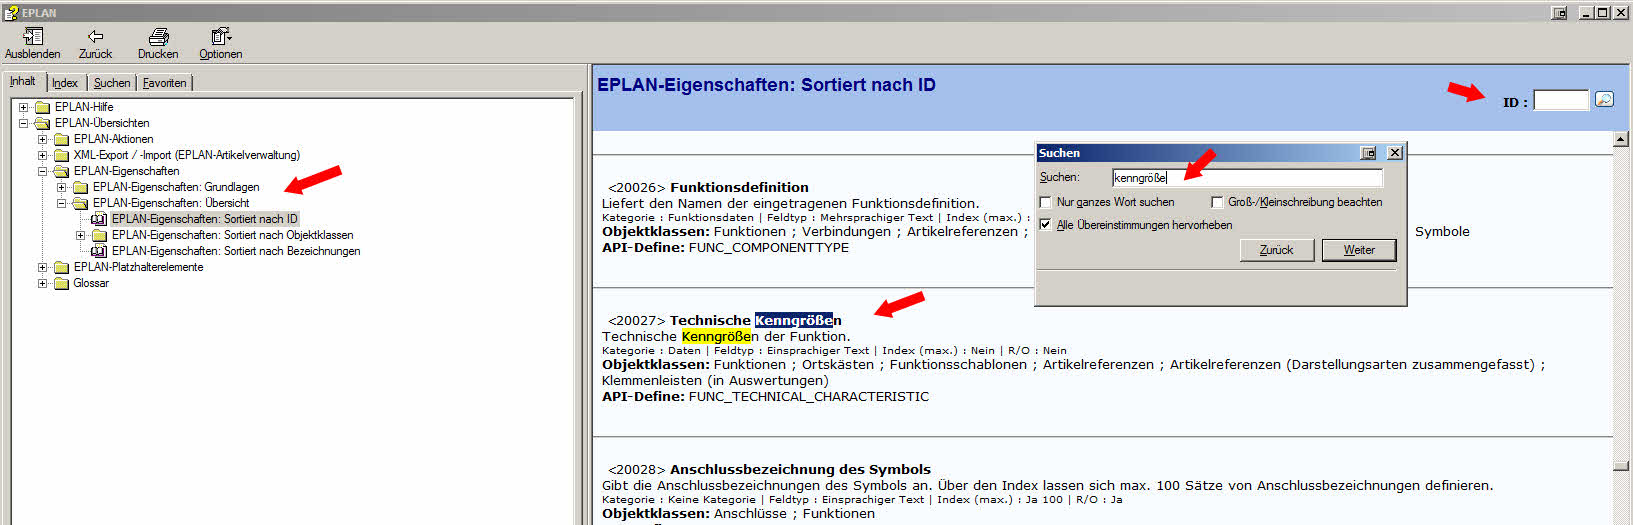The height and width of the screenshot is (525, 1633).
Task: Enable Groß-/Kleinschreibung beachten checkbox
Action: point(1217,202)
